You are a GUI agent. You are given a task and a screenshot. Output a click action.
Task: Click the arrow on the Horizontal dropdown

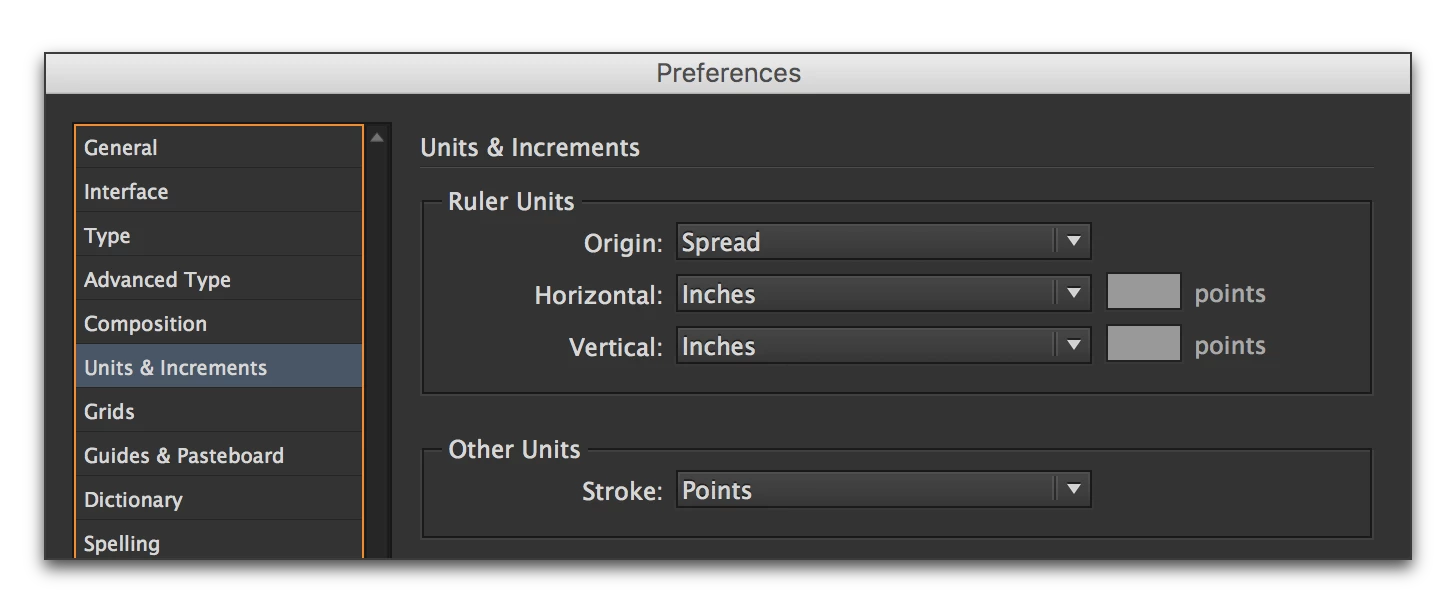click(x=1074, y=294)
